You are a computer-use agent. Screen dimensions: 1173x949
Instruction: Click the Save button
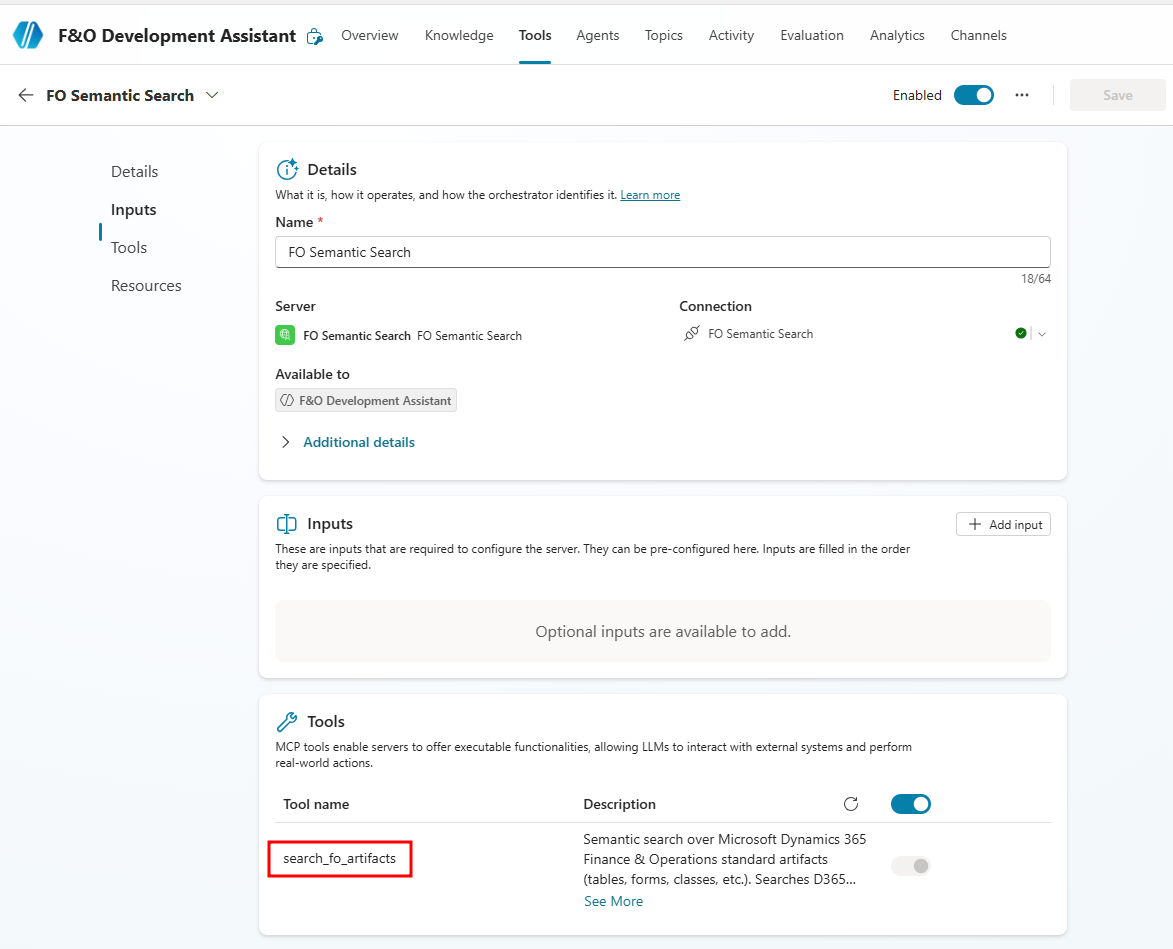(1117, 95)
